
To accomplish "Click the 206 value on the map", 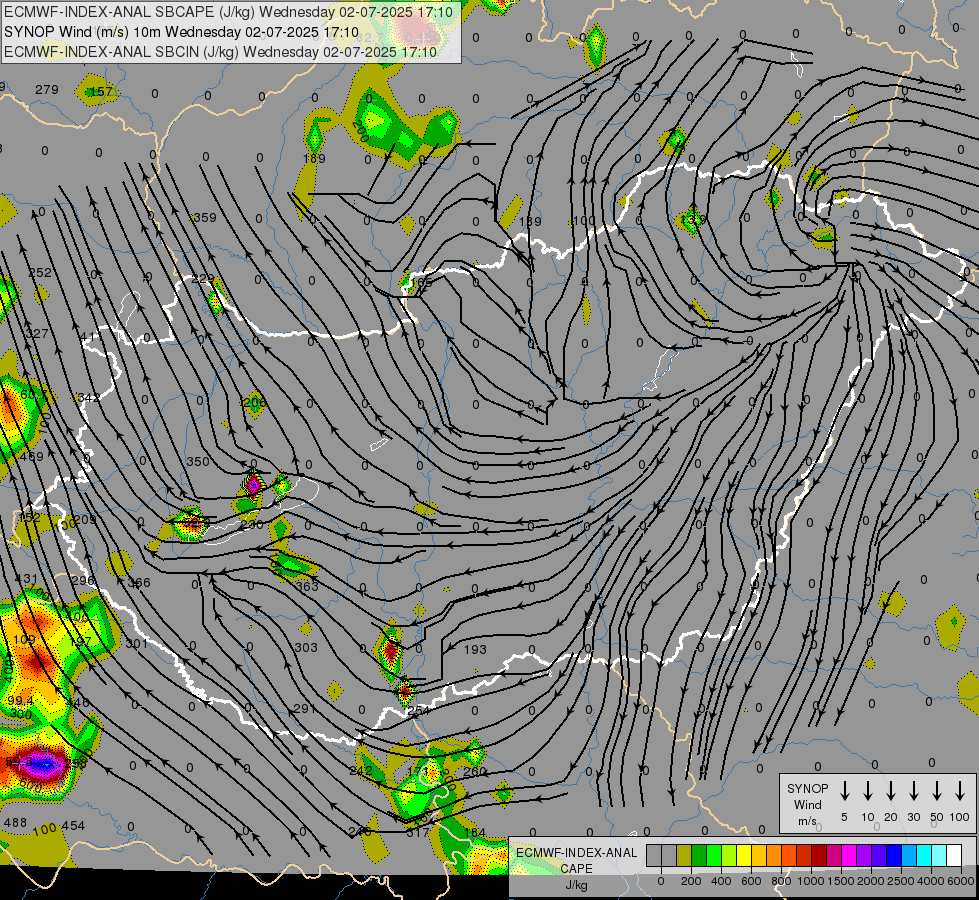I will click(254, 402).
